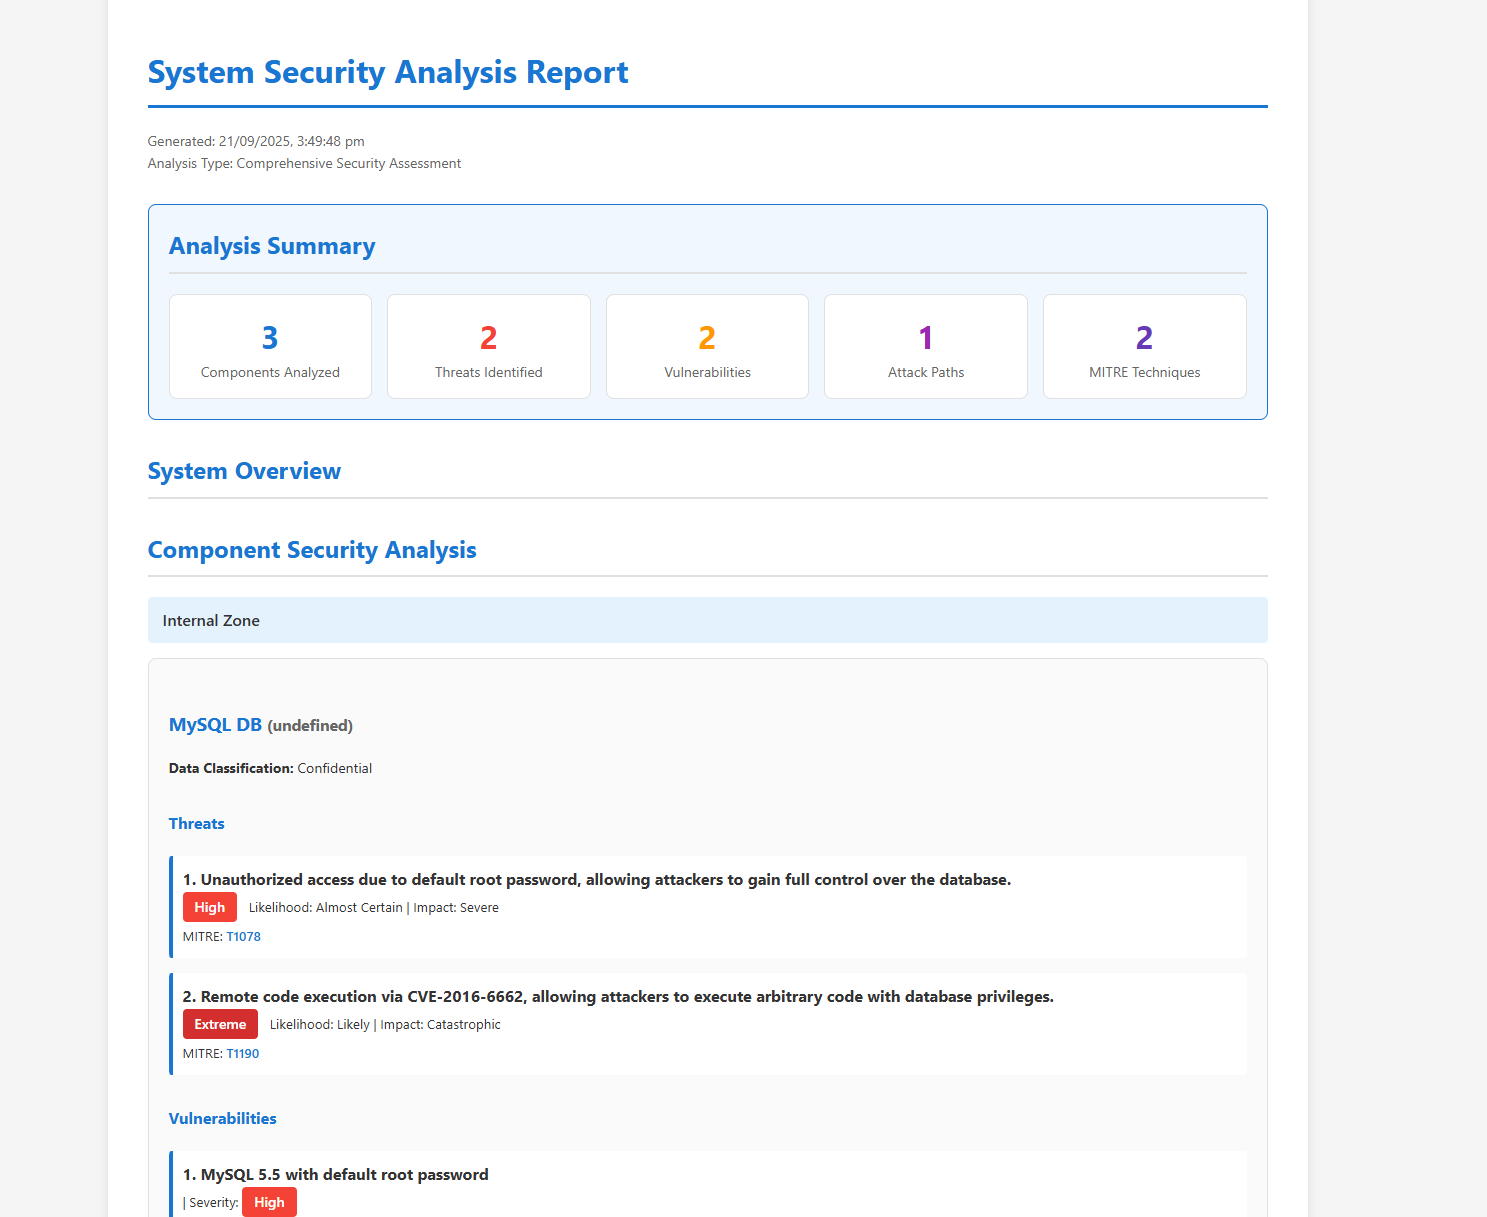Collapse the Threats subsection
This screenshot has width=1487, height=1217.
196,823
